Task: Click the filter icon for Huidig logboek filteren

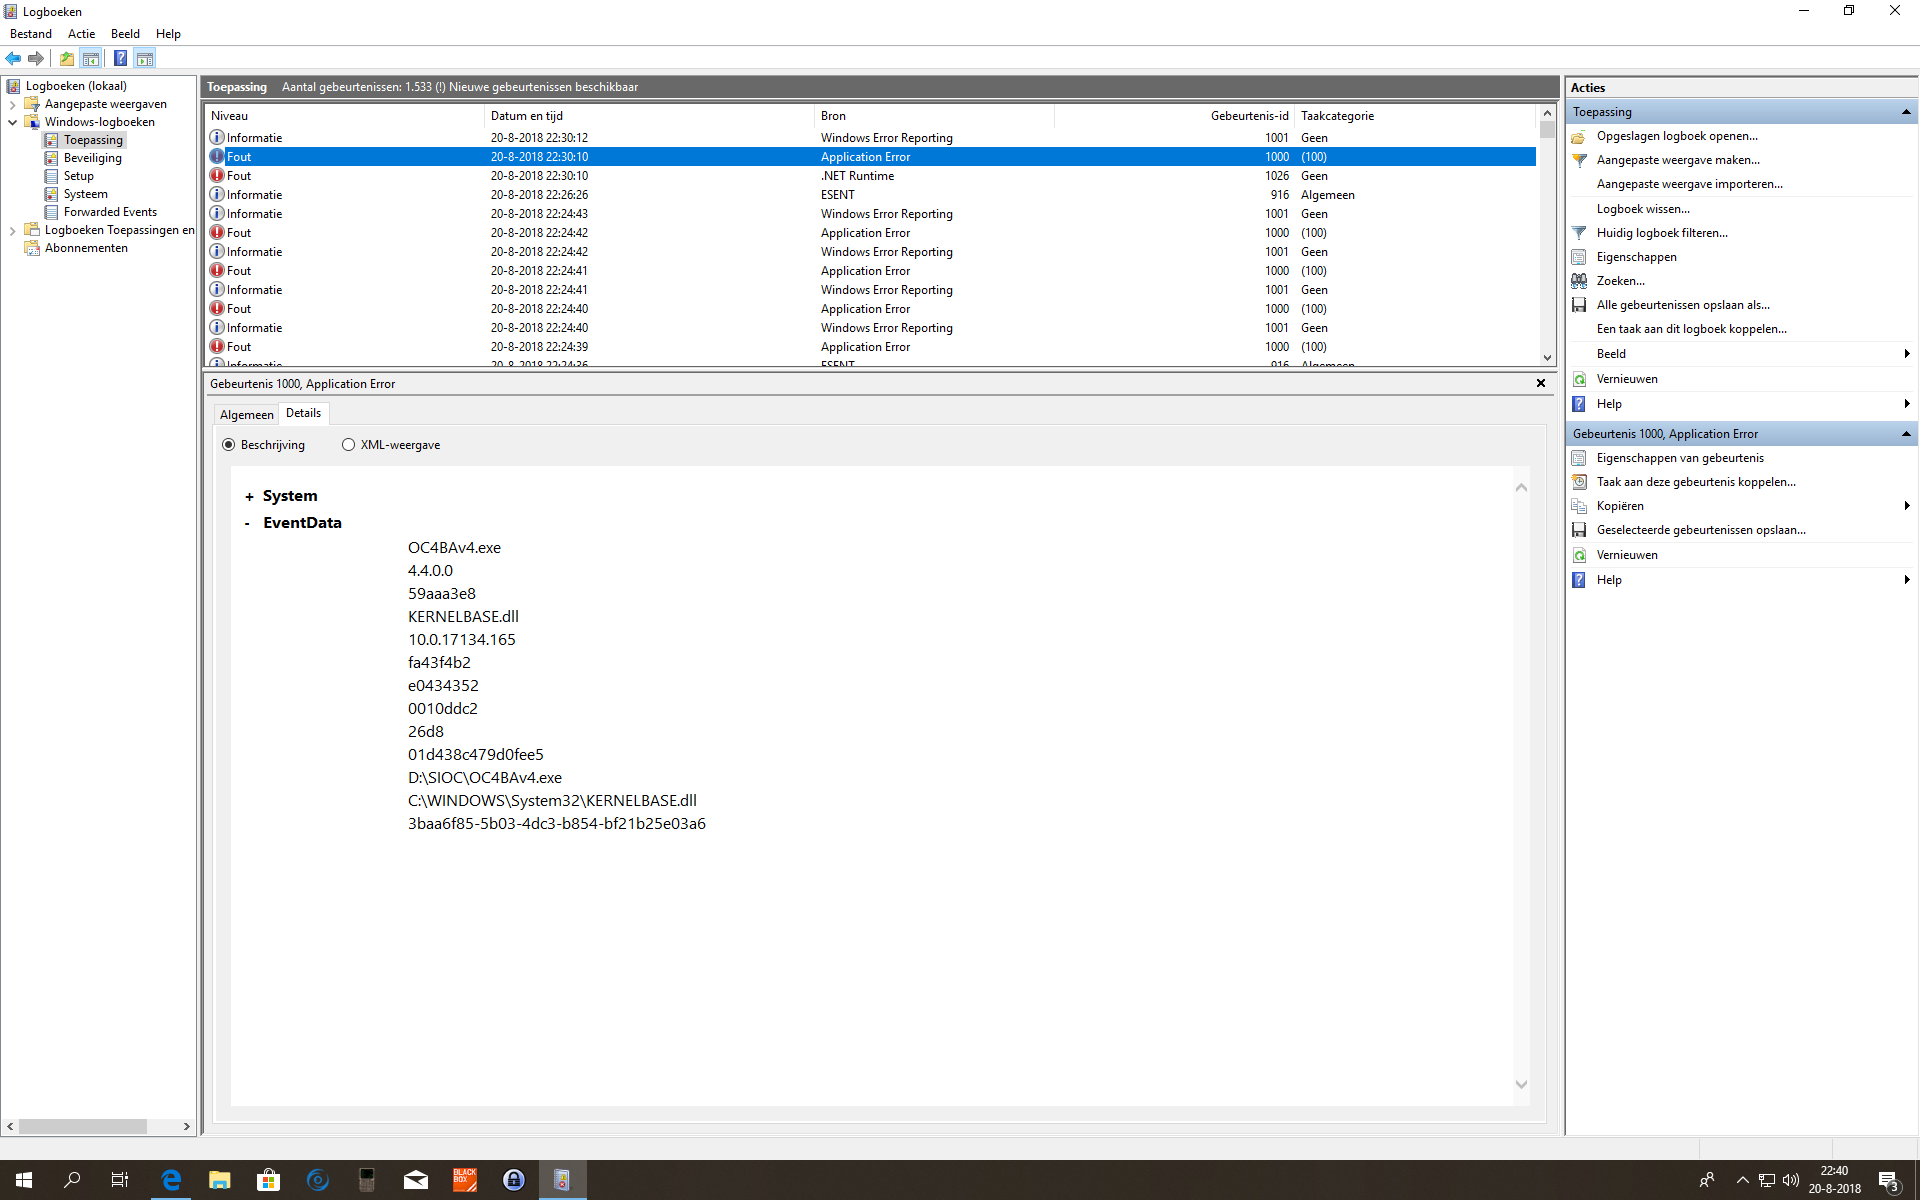Action: coord(1579,233)
